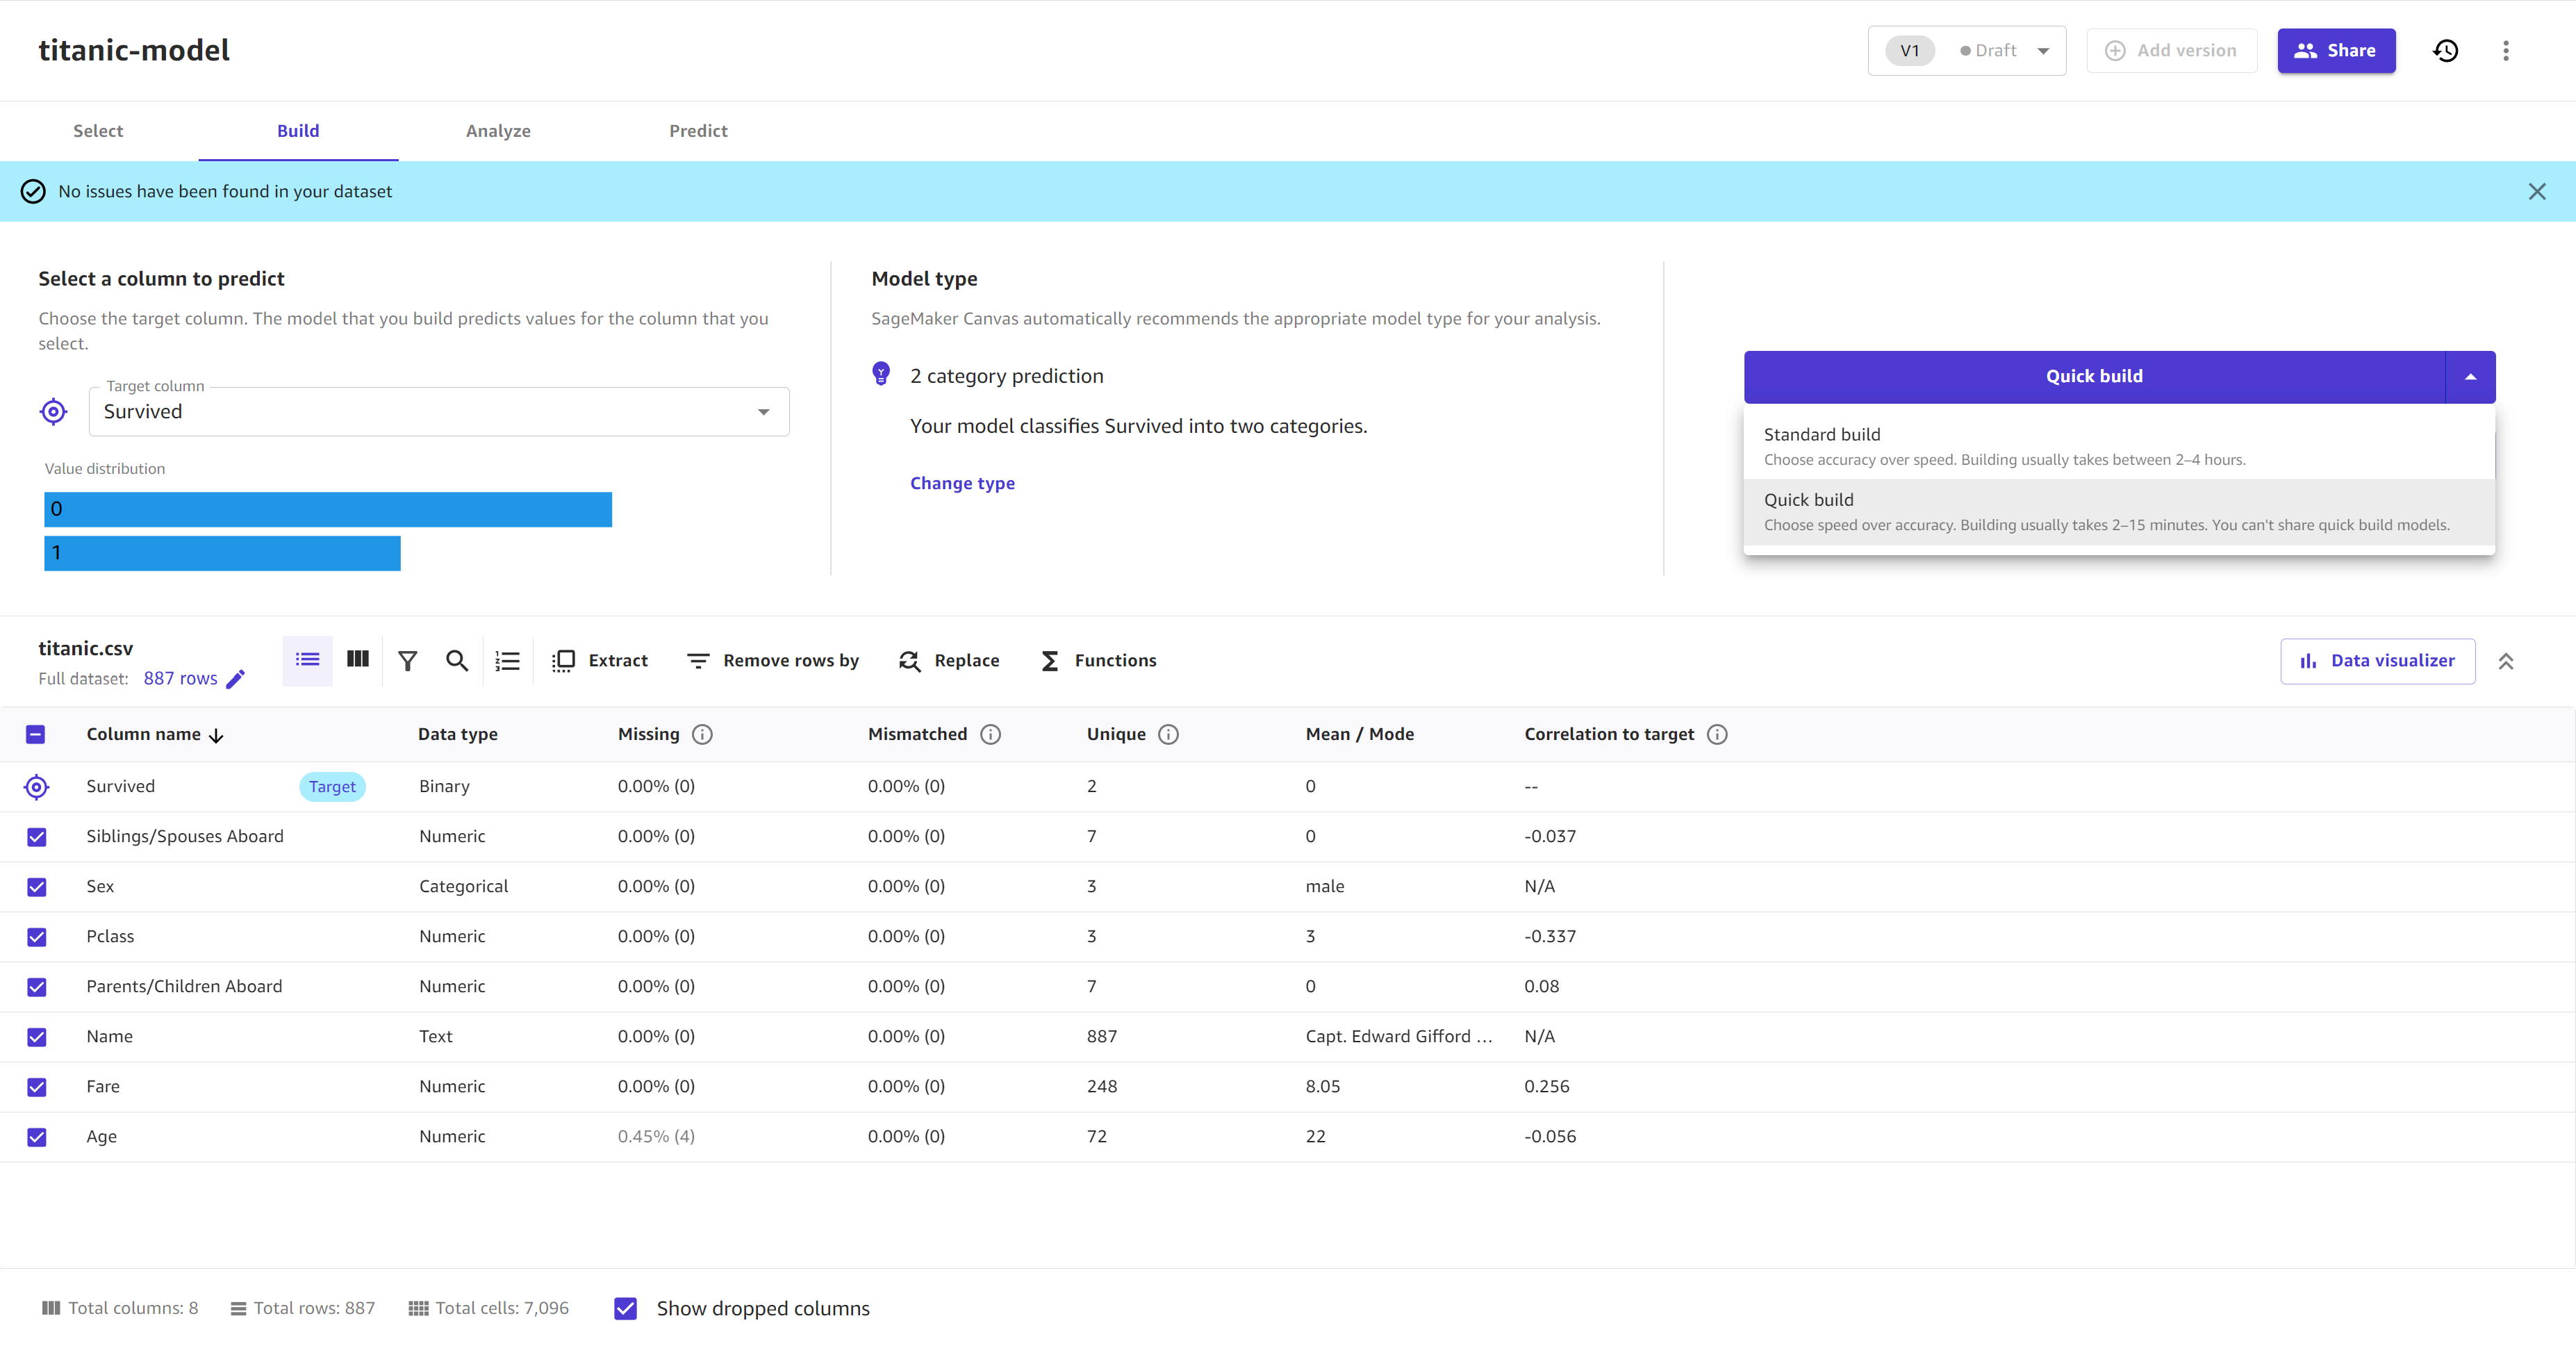Click the Change type link
The height and width of the screenshot is (1348, 2576).
[x=963, y=482]
